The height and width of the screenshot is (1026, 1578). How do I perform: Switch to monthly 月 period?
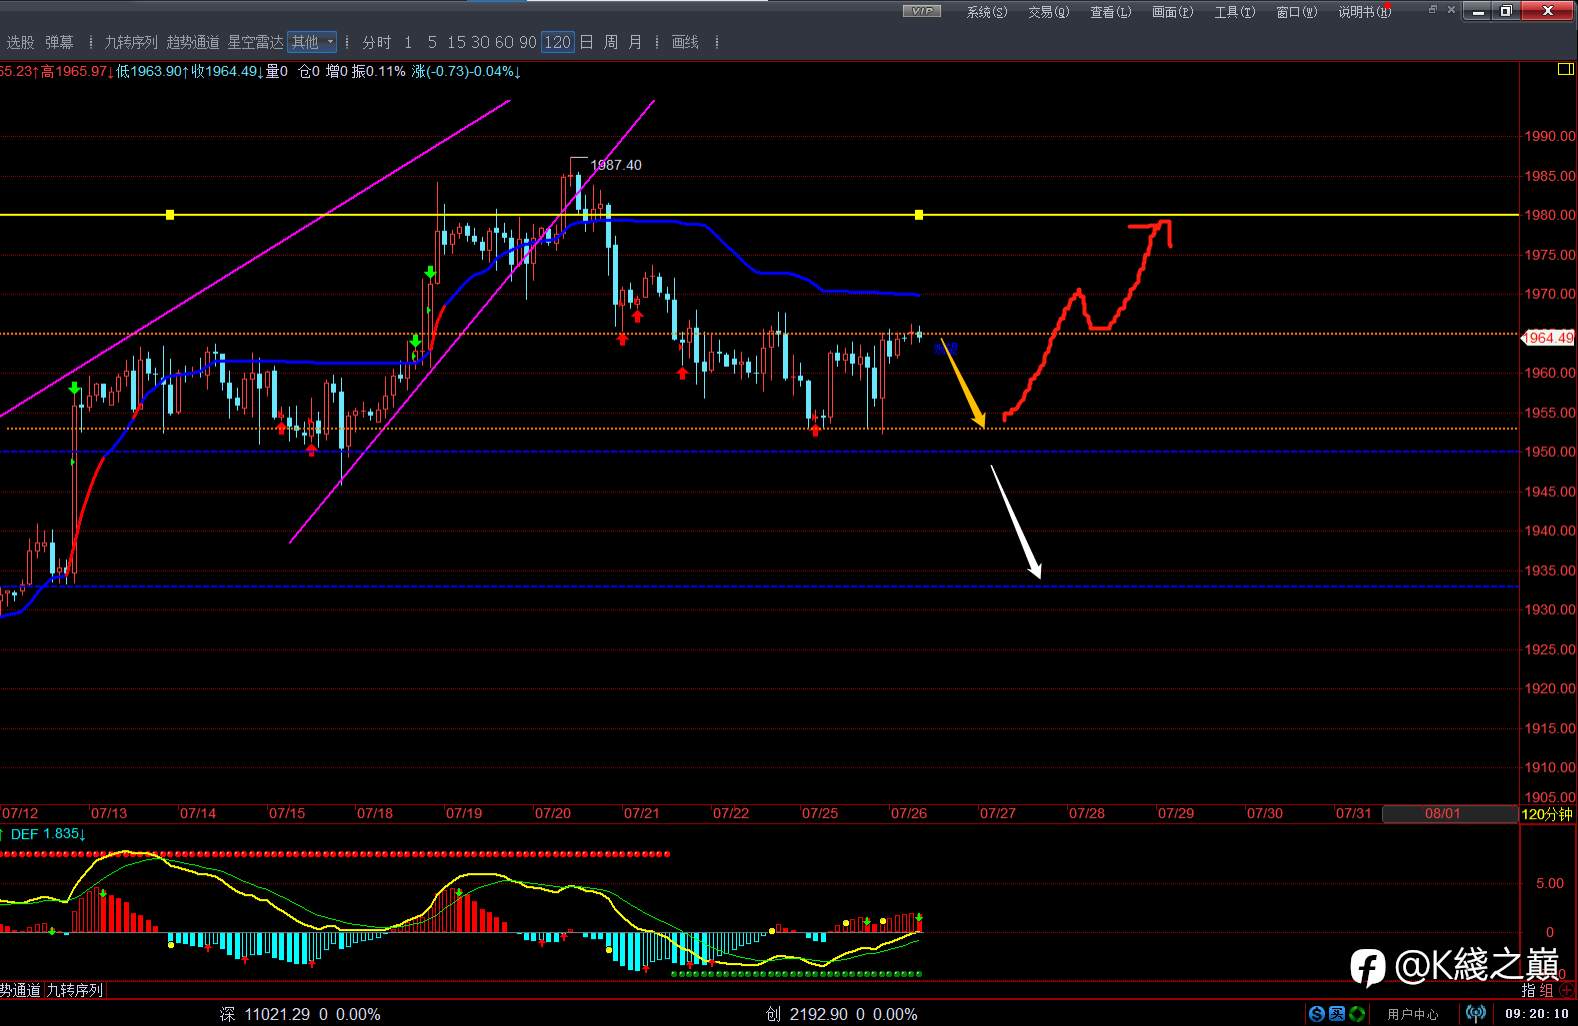635,42
